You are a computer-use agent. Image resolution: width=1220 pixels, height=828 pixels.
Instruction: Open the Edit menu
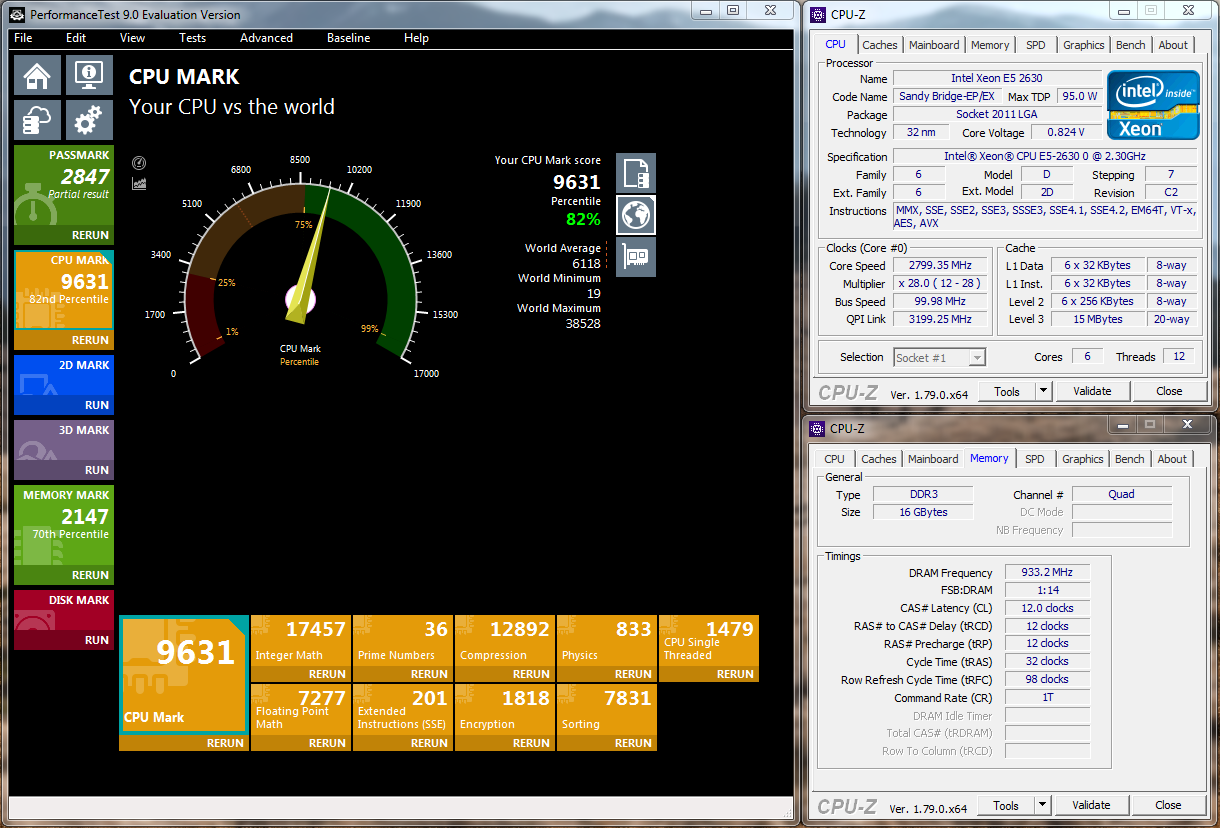[76, 38]
